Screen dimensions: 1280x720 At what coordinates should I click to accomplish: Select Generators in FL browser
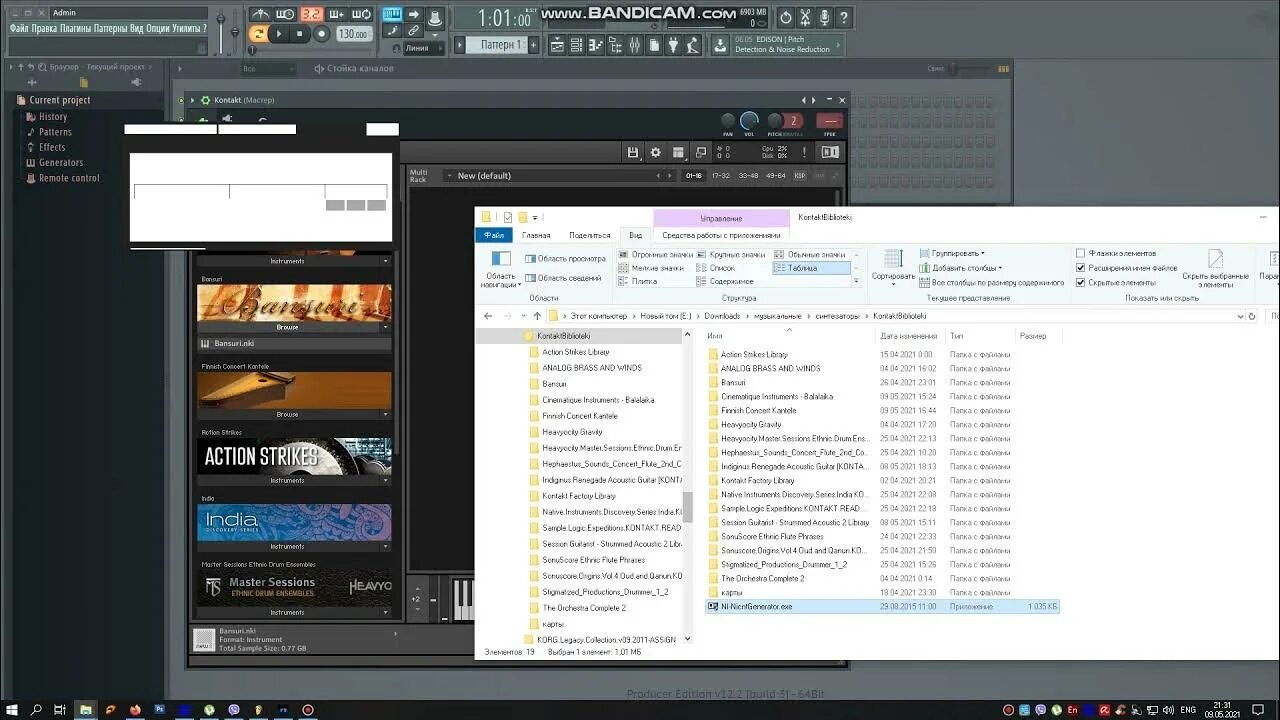(x=61, y=162)
